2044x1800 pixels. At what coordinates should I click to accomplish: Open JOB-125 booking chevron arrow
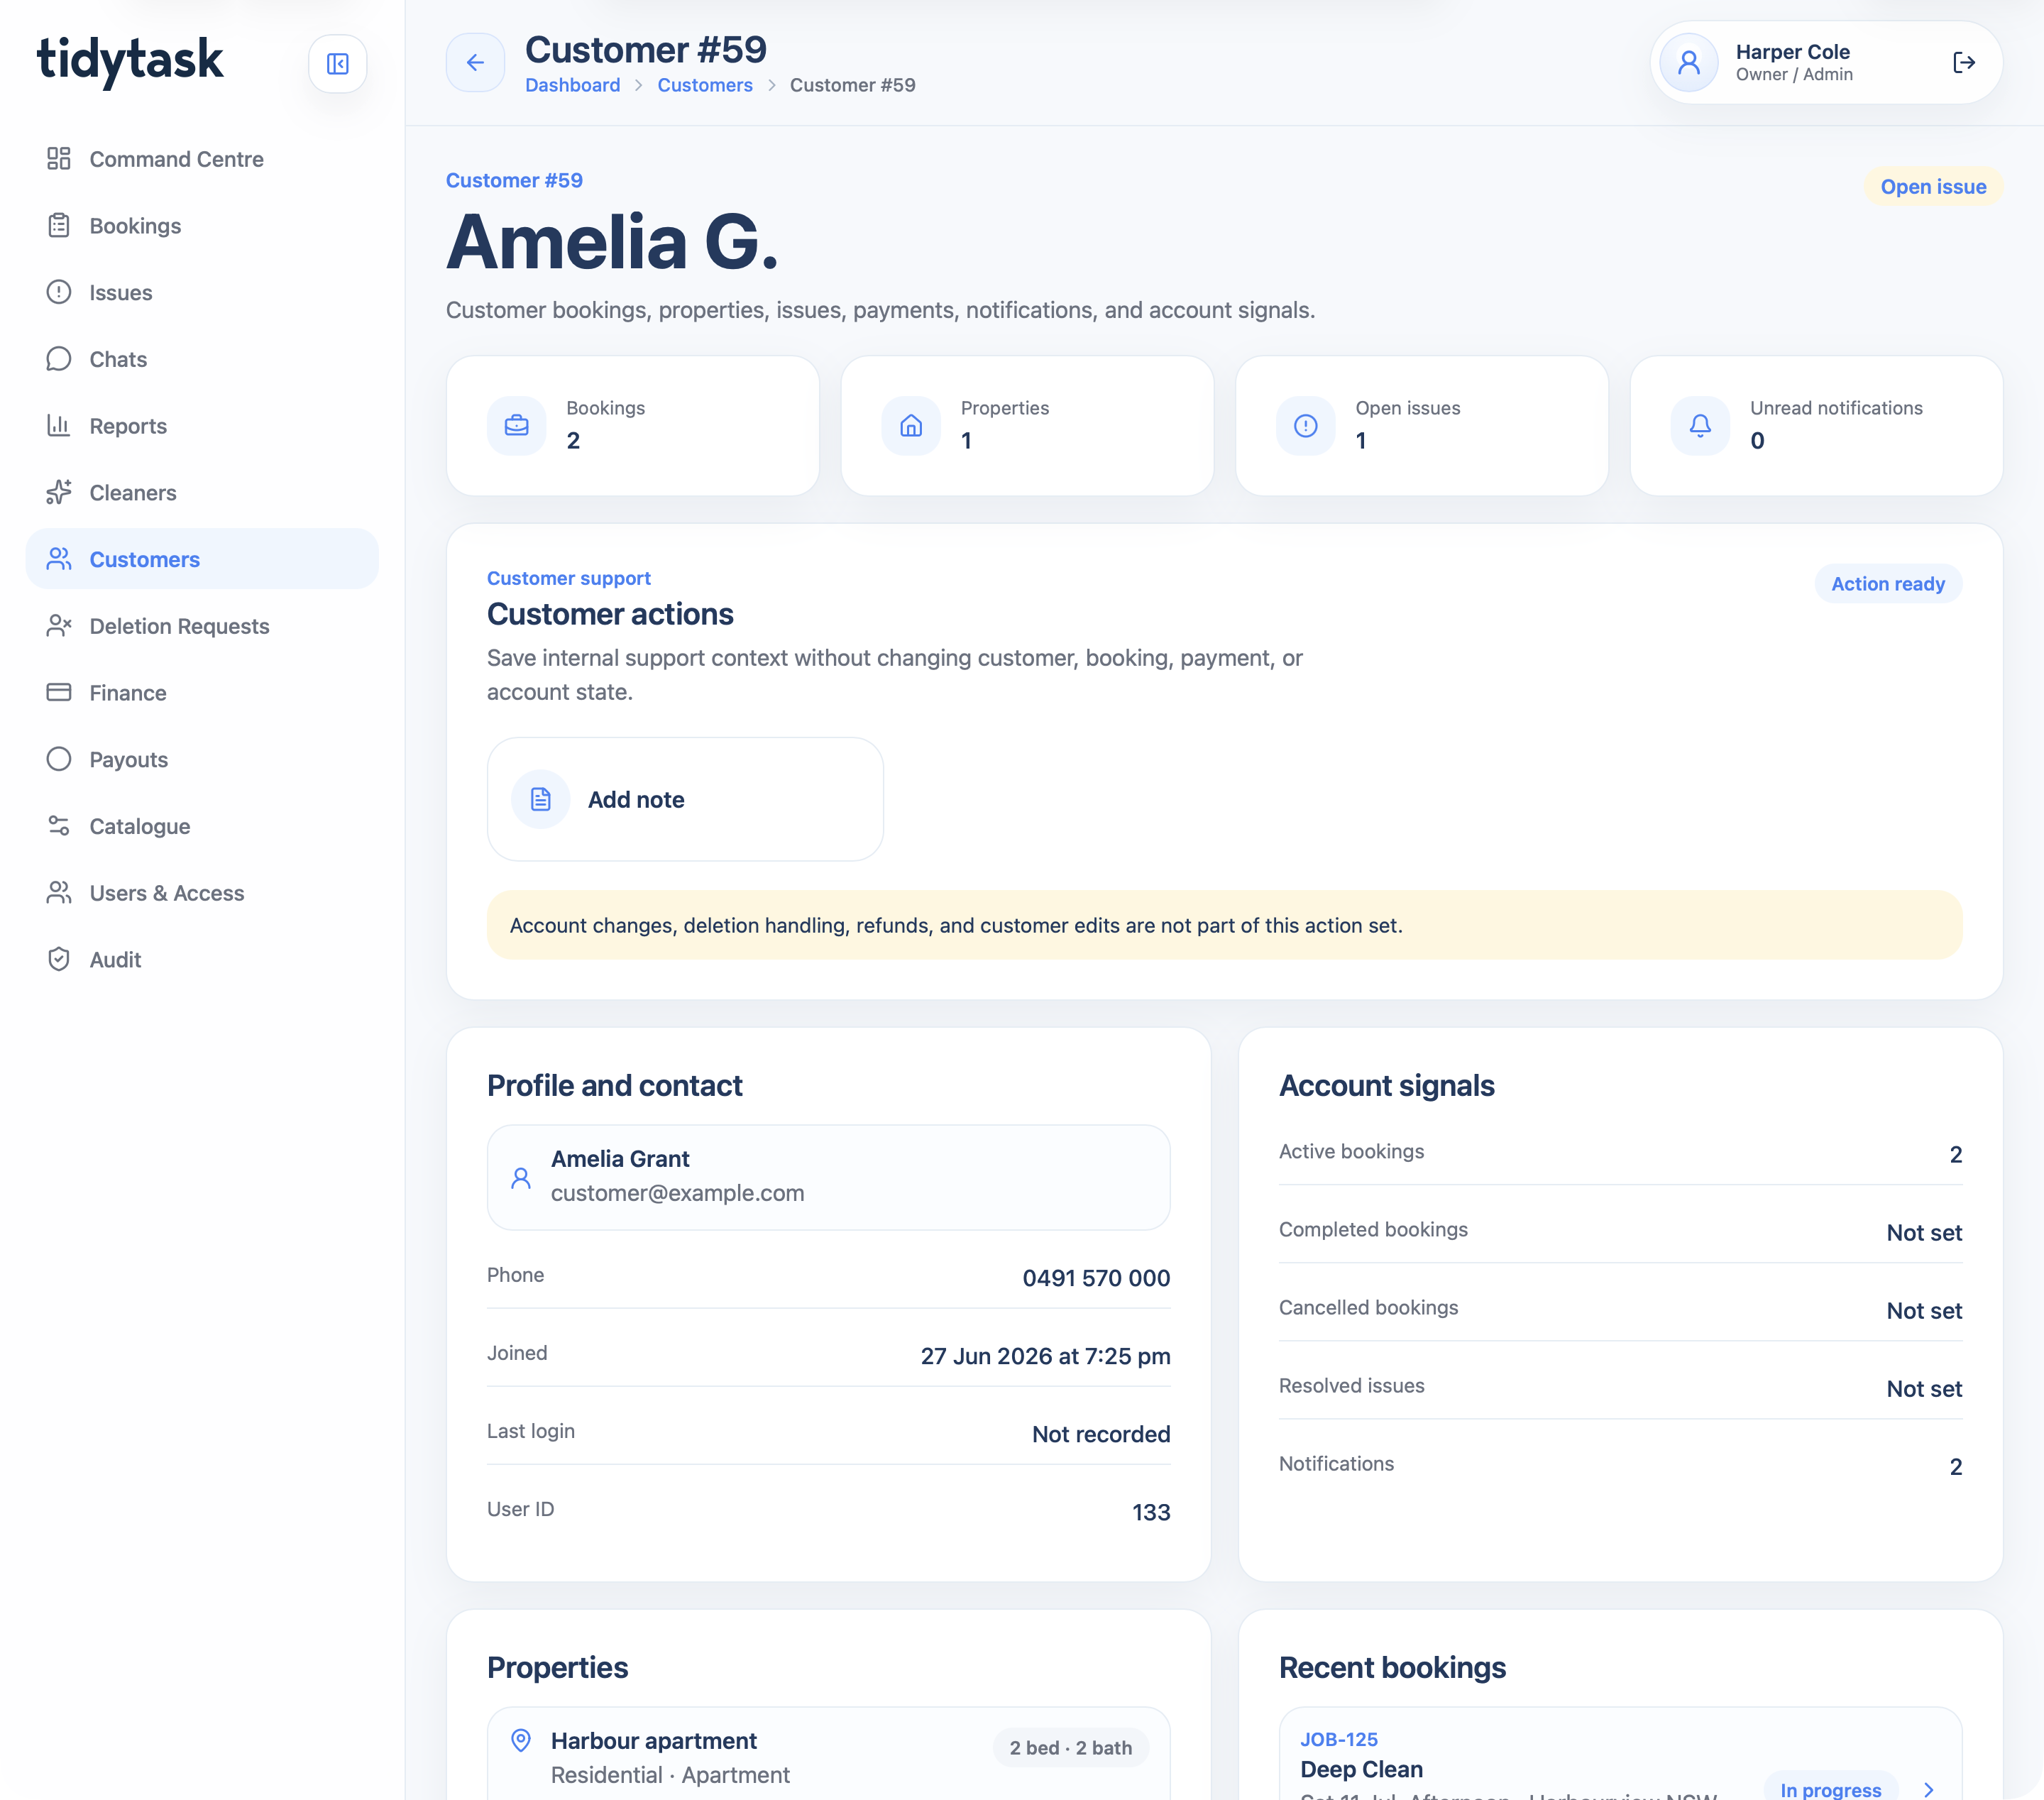coord(1929,1790)
